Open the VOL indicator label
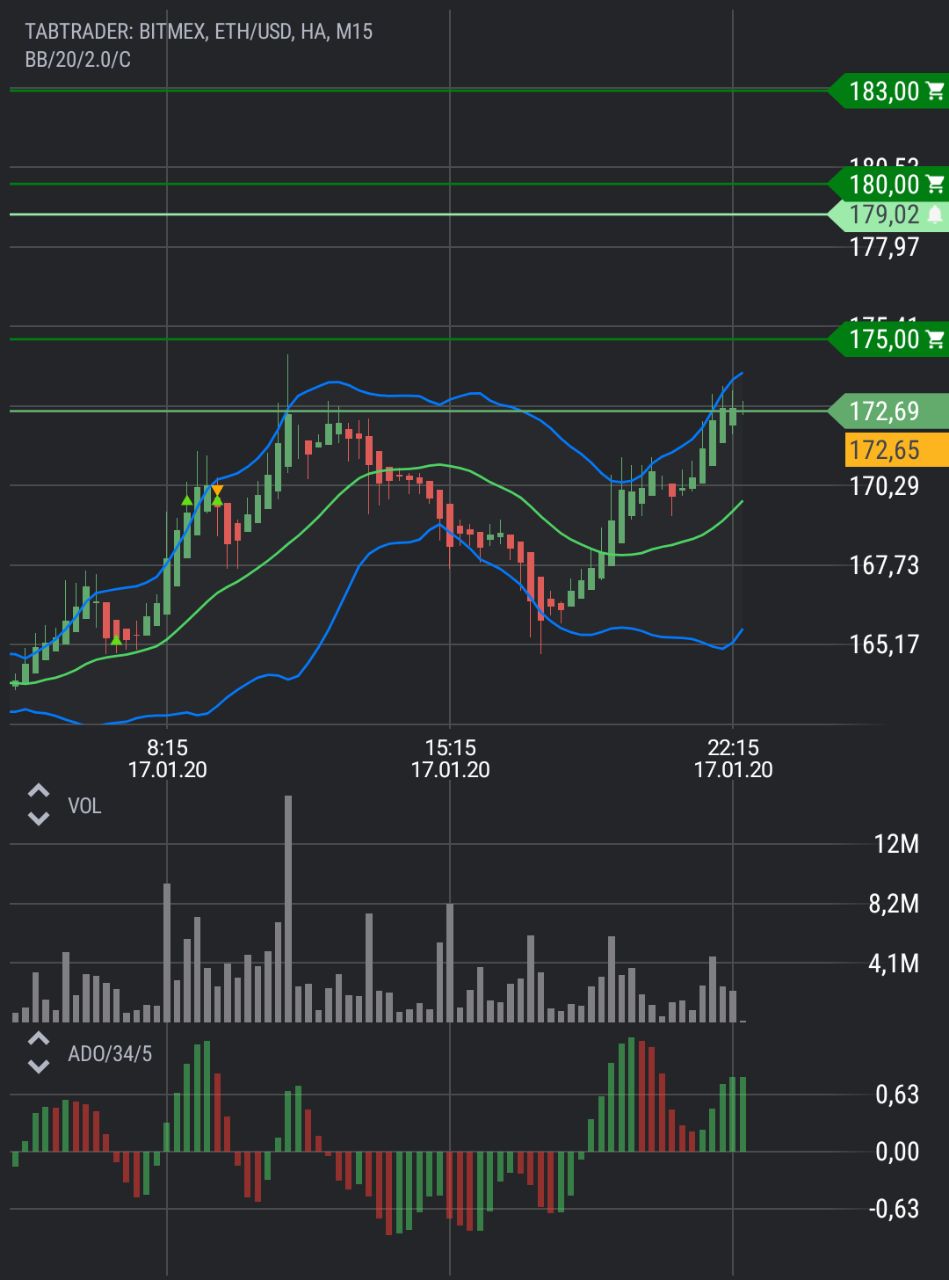 (84, 806)
